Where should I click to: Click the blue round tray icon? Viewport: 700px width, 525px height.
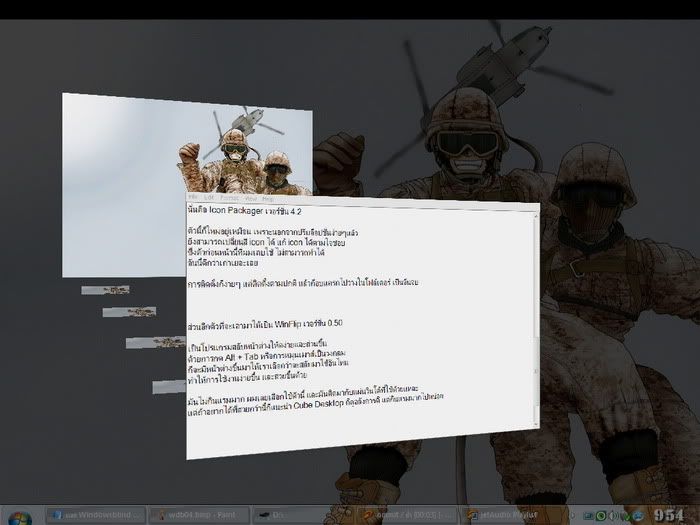(639, 516)
